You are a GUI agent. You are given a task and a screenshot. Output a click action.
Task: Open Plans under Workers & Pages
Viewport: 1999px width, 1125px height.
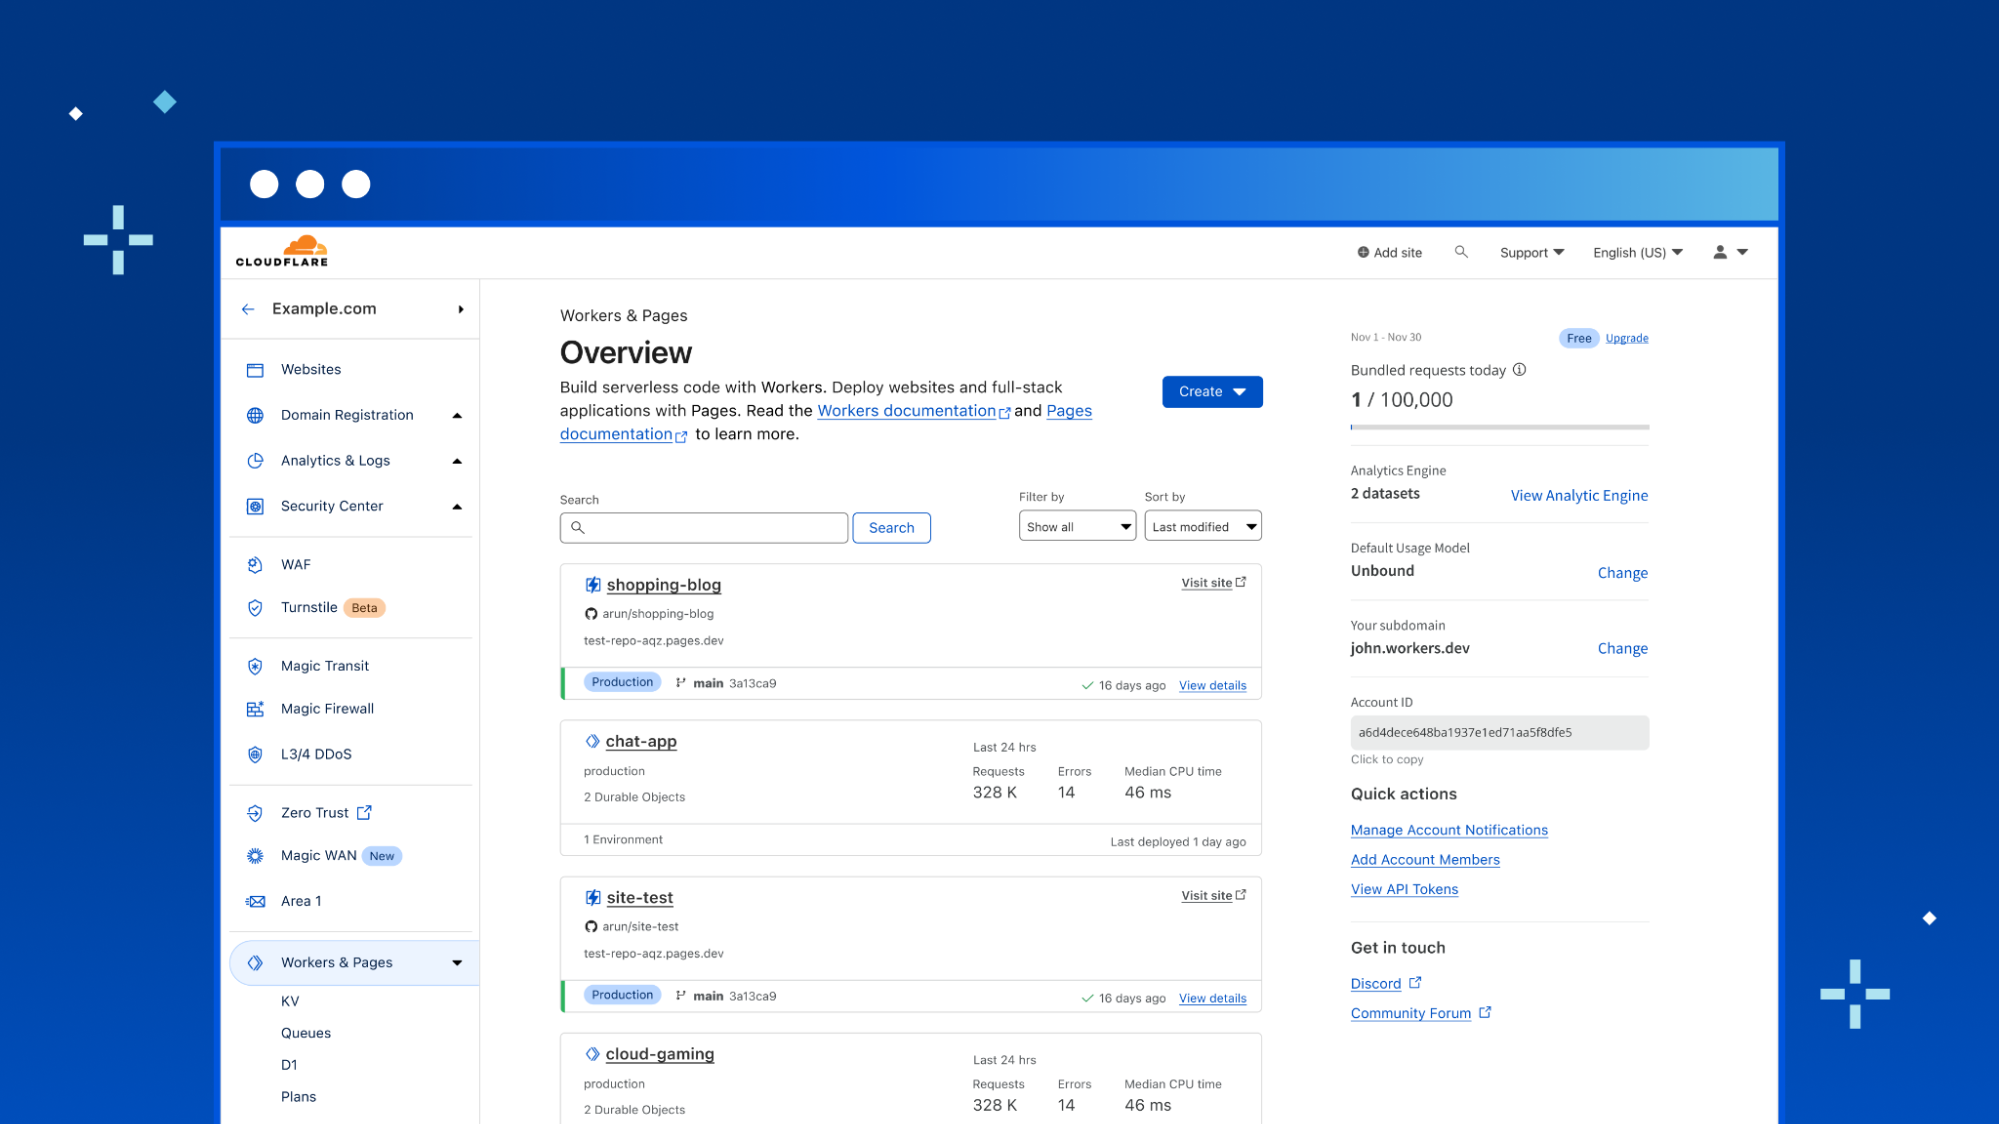pyautogui.click(x=298, y=1097)
